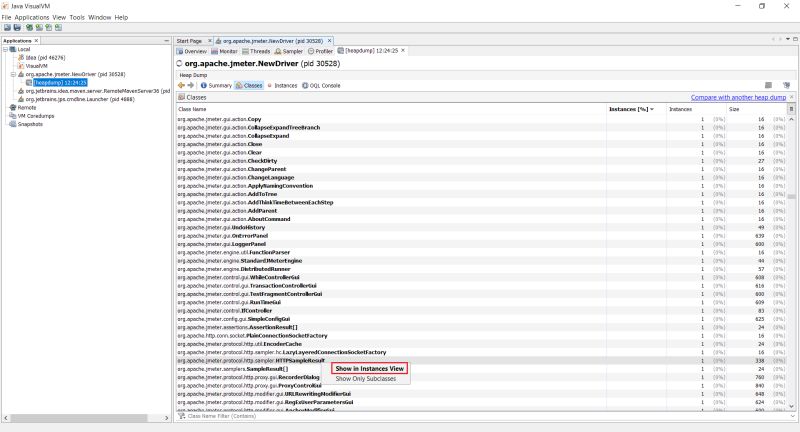Close the Start Page tab

209,40
